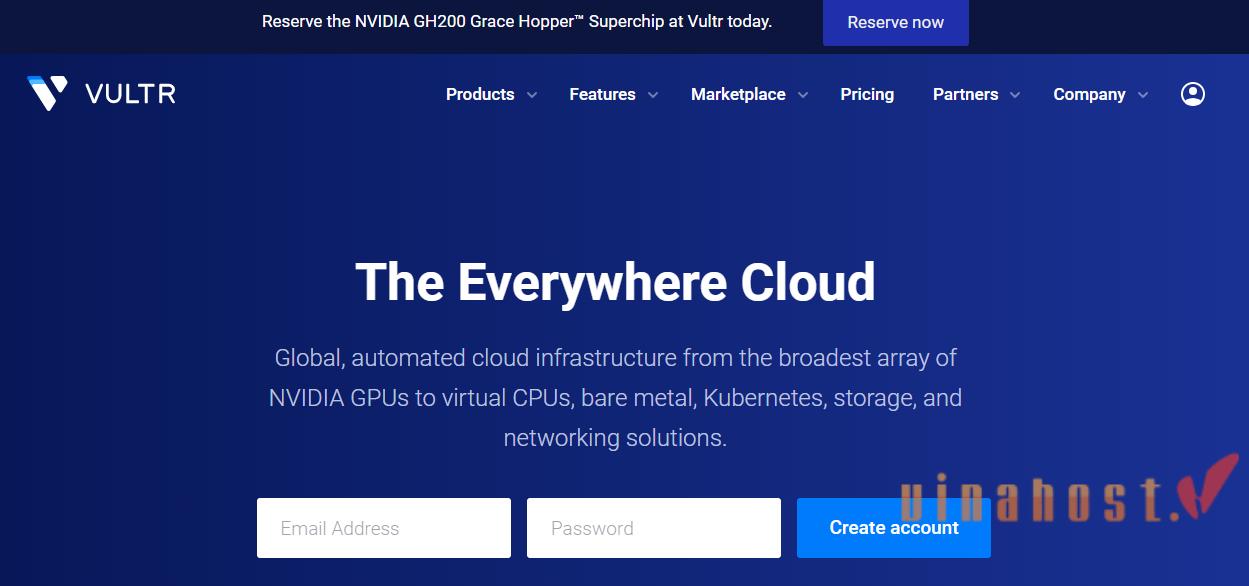Expand the Partners dropdown chevron
This screenshot has height=586, width=1249.
[1015, 95]
